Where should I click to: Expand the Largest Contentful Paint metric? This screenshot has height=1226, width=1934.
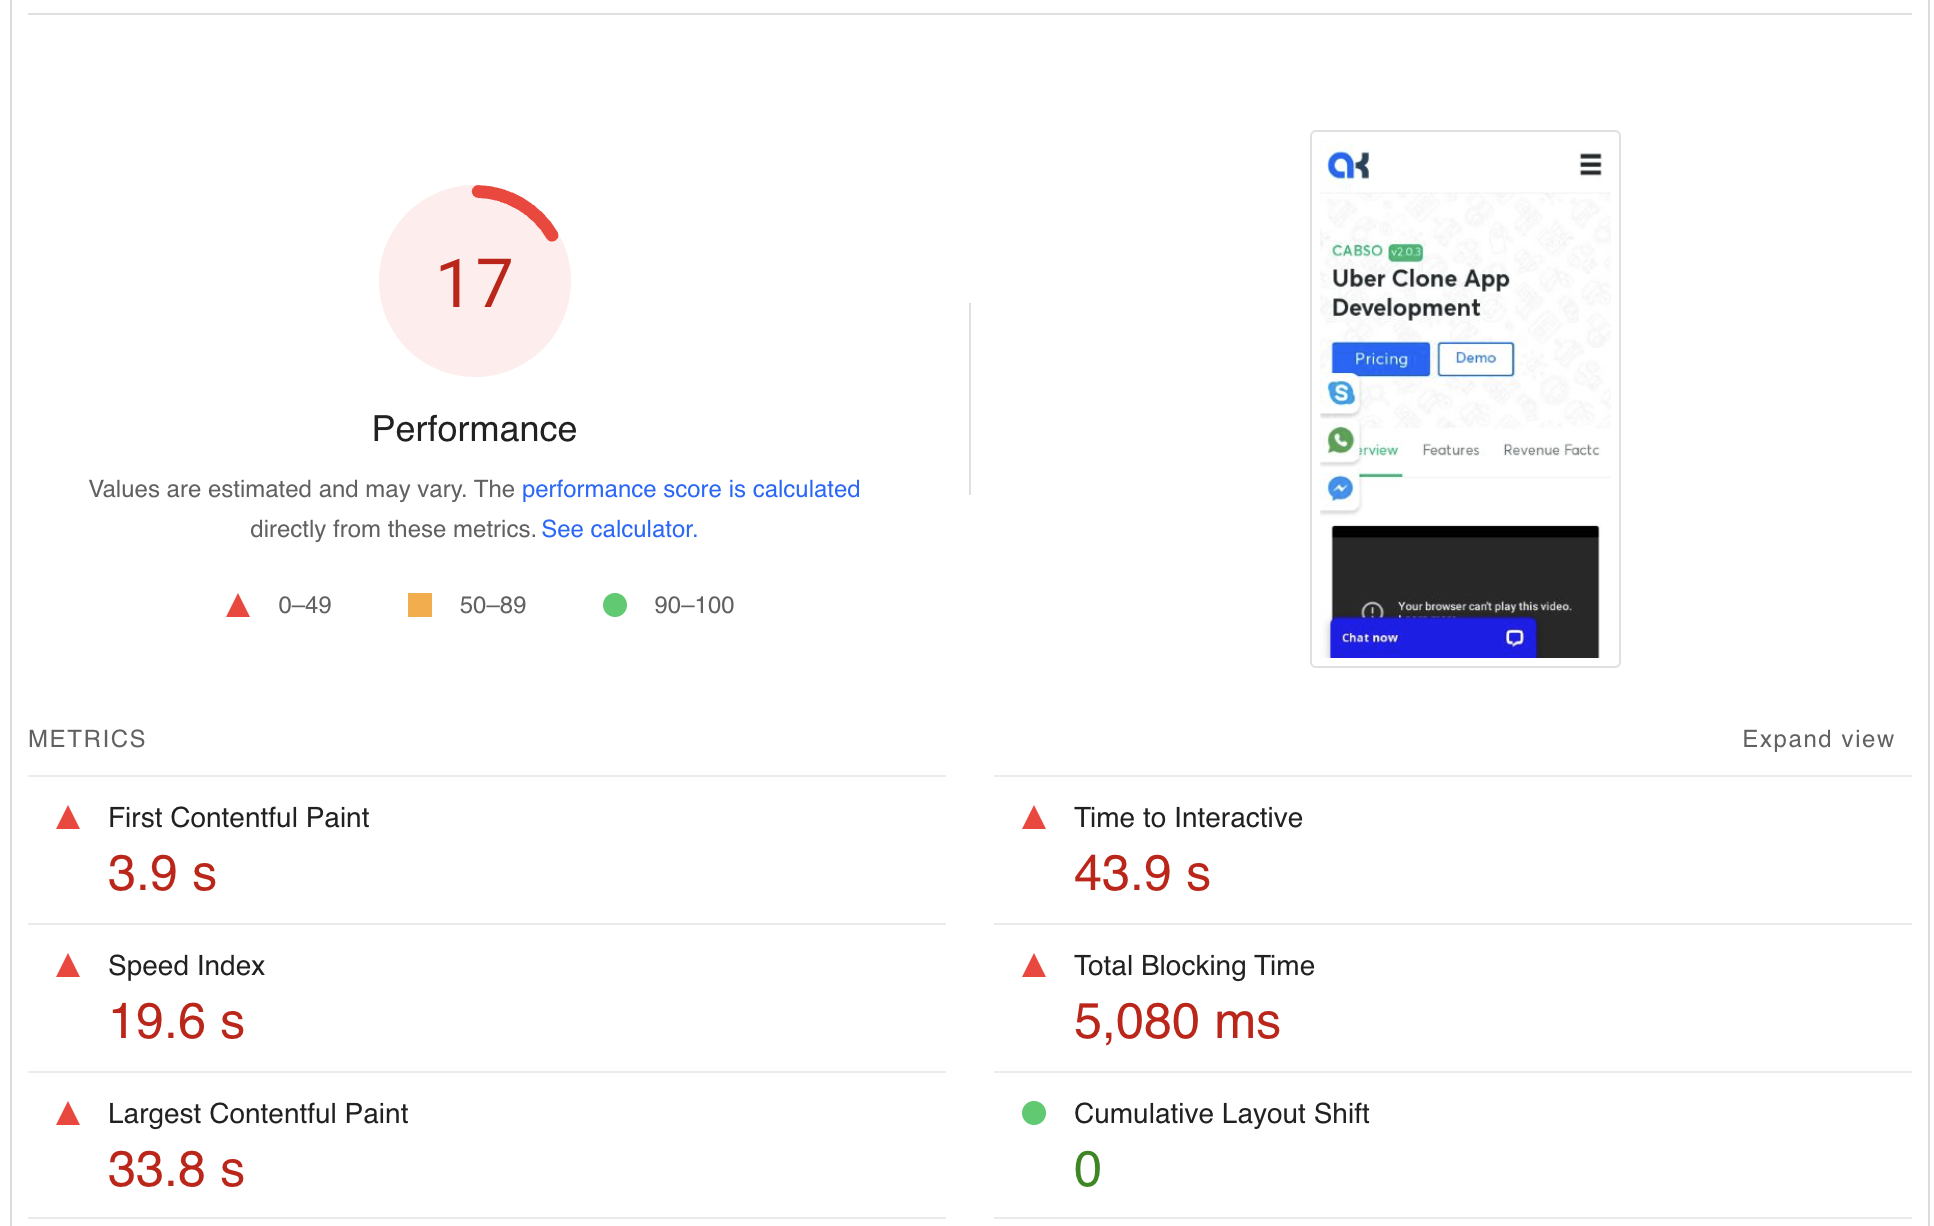(257, 1114)
